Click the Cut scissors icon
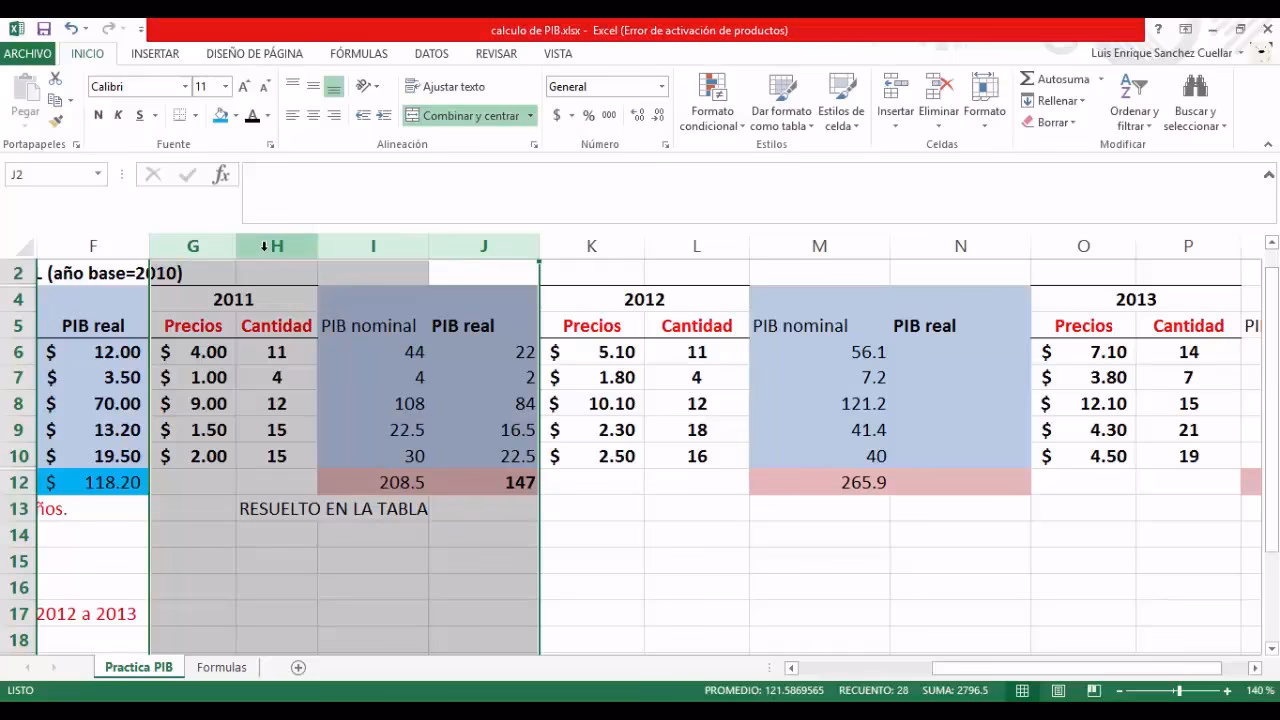1280x720 pixels. 55,79
